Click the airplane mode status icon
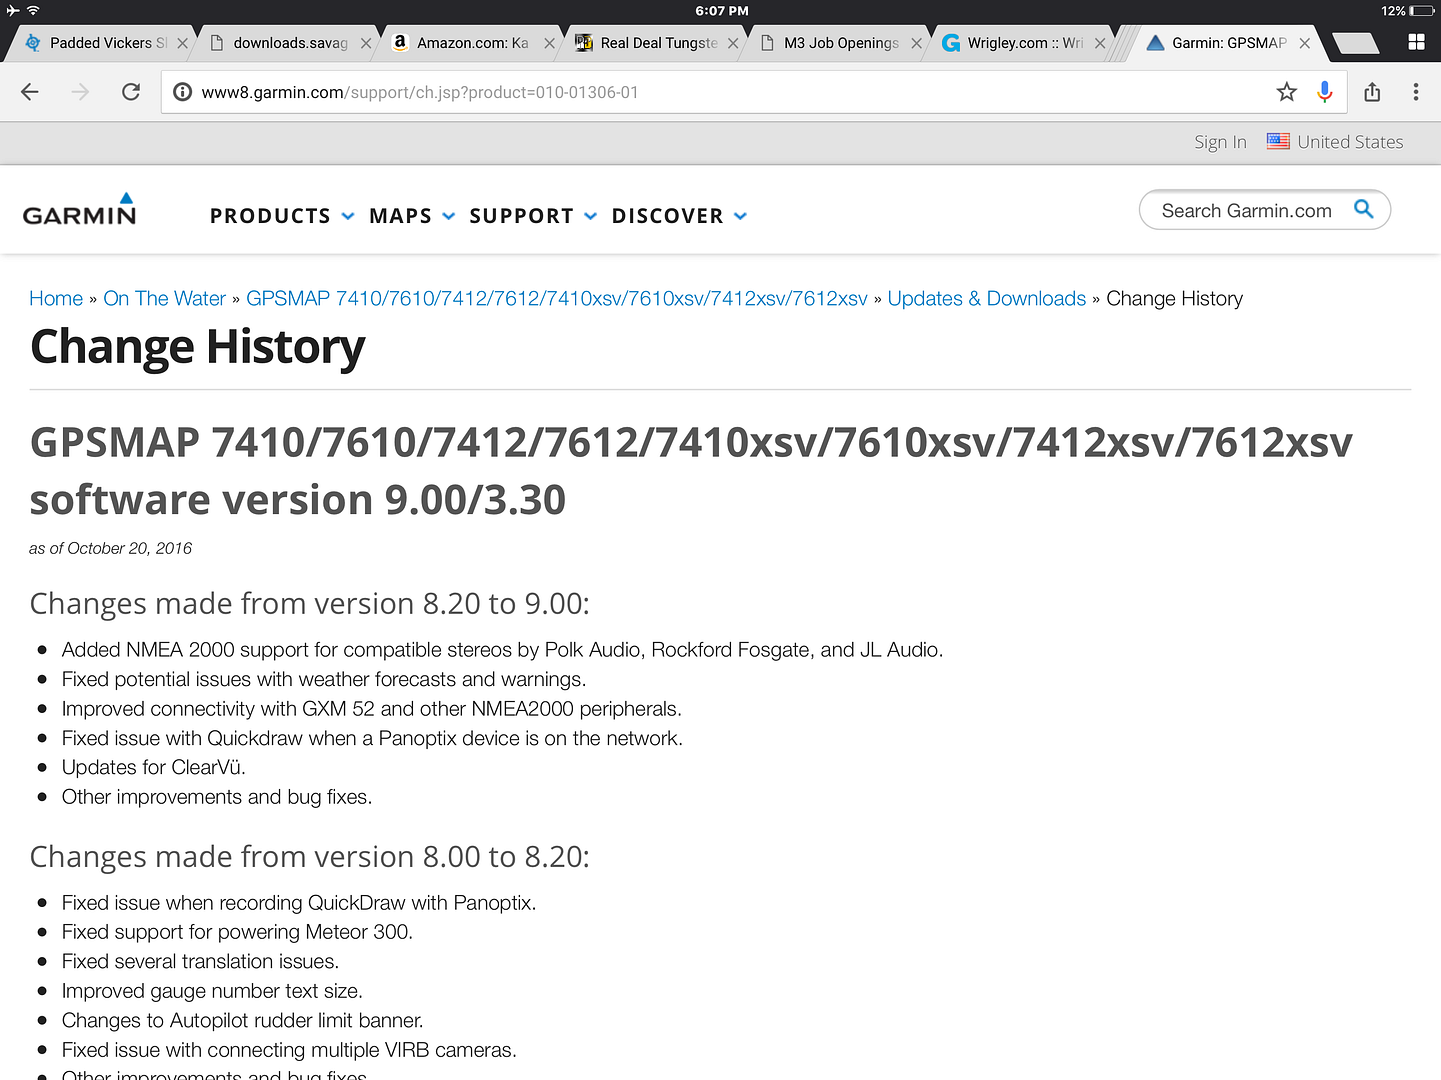The width and height of the screenshot is (1441, 1080). click(12, 11)
